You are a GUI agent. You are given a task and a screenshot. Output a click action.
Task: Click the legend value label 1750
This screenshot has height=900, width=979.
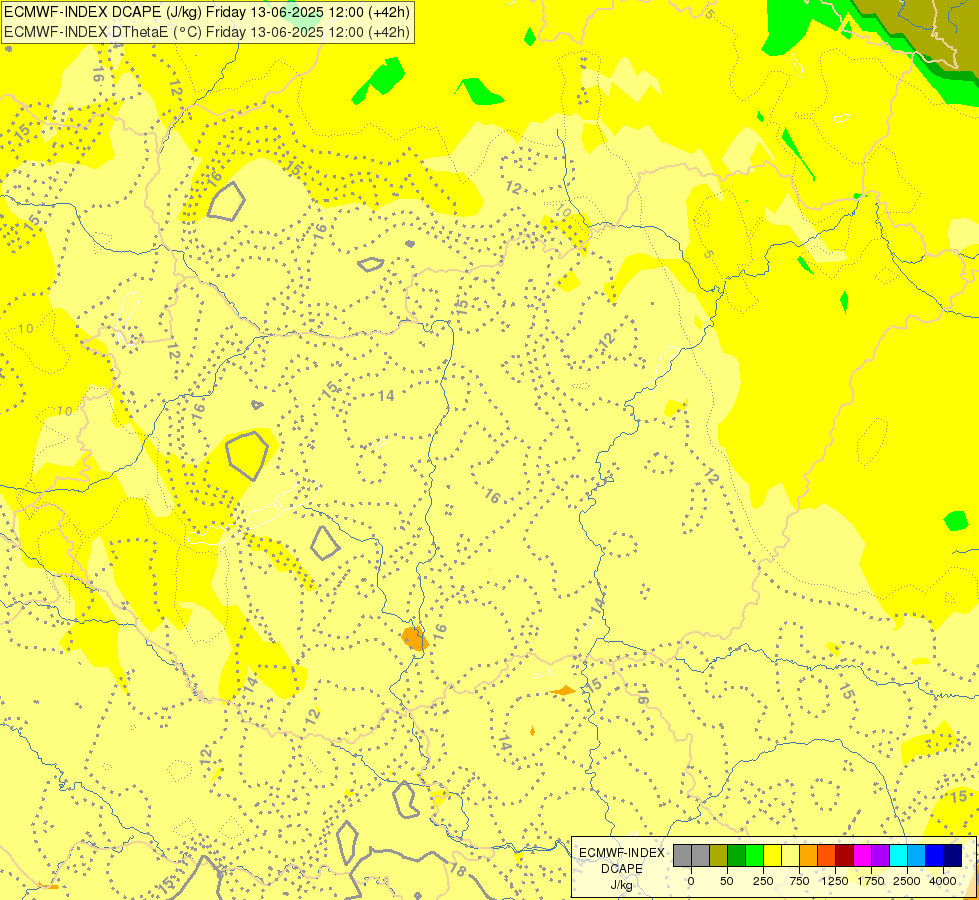click(x=871, y=881)
